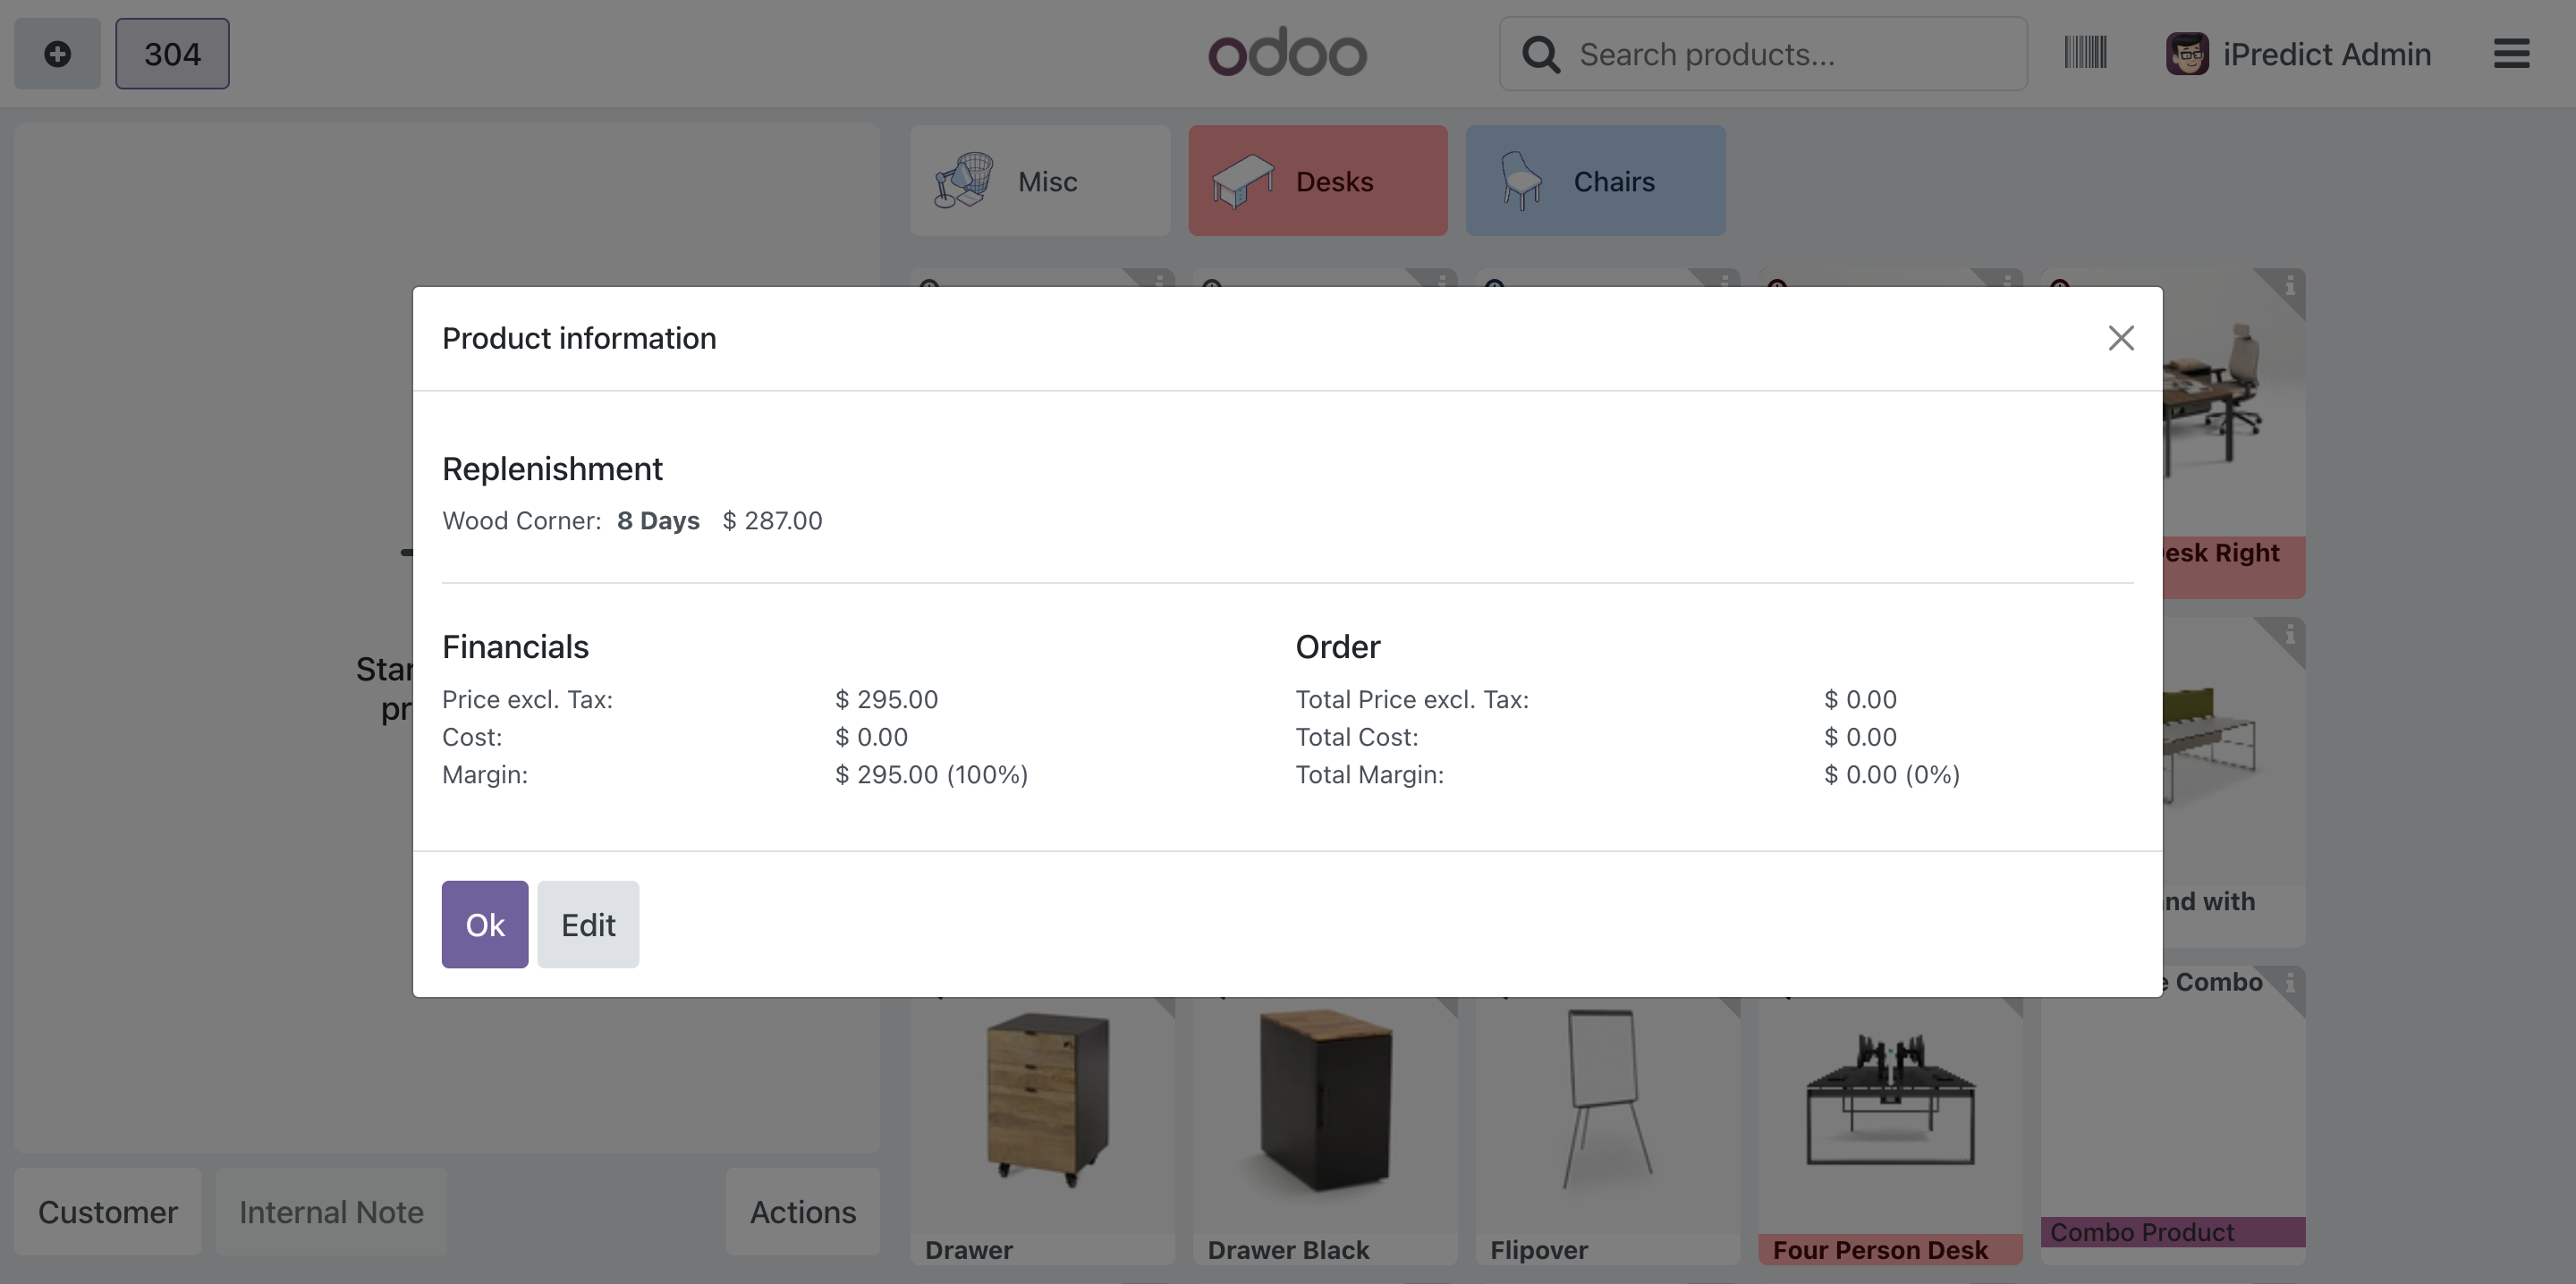Select the Flipover product thumbnail

(x=1607, y=1100)
